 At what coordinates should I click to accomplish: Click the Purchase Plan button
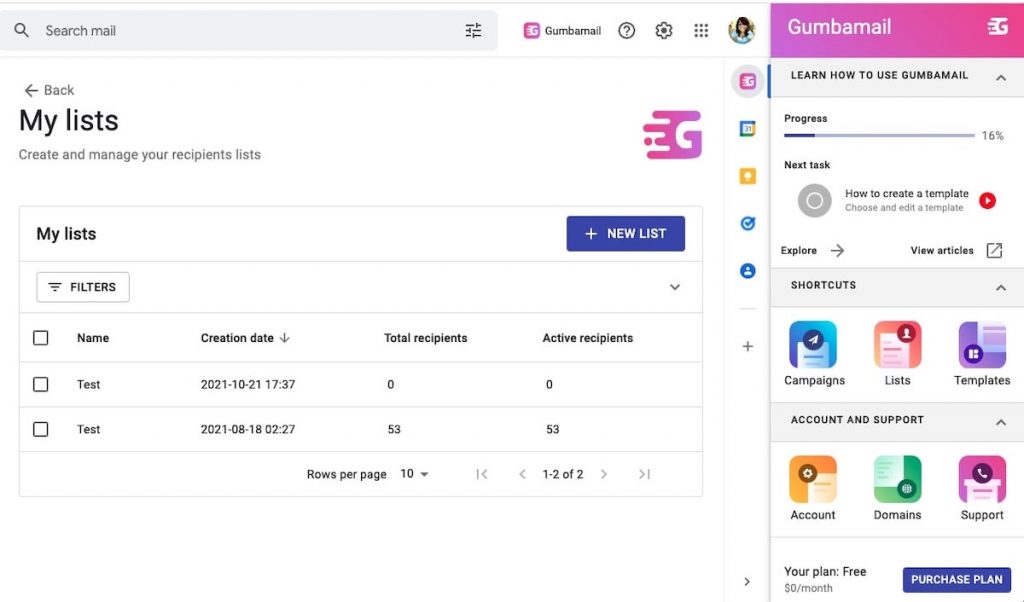click(956, 579)
